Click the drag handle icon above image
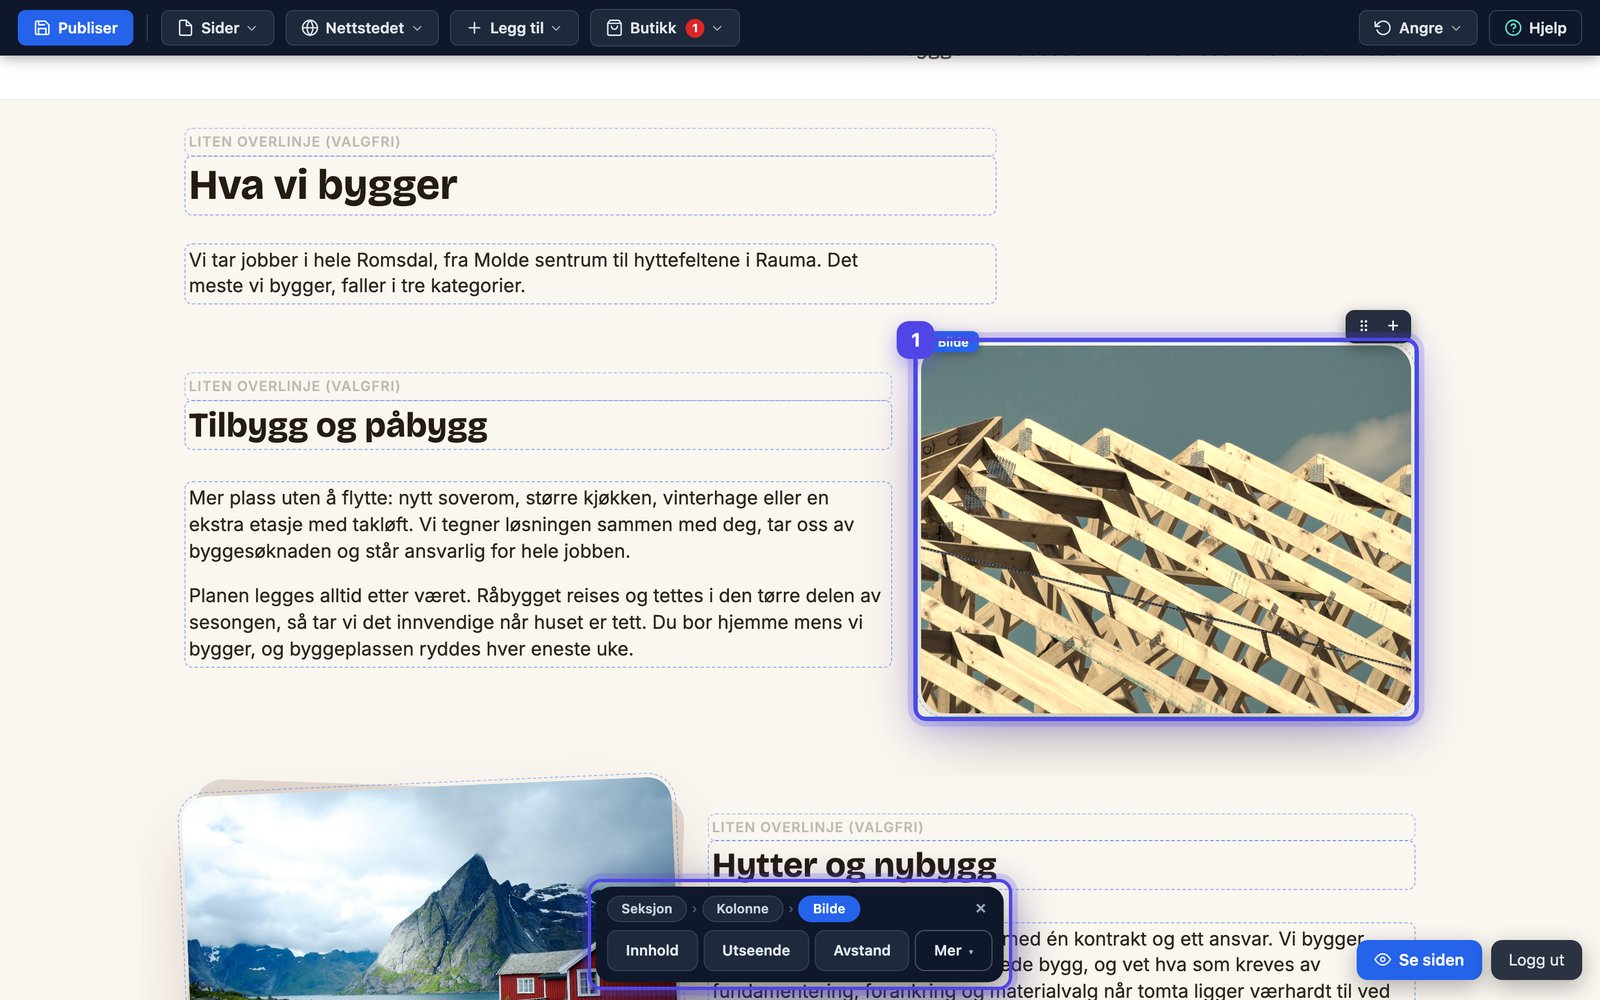 click(1363, 325)
